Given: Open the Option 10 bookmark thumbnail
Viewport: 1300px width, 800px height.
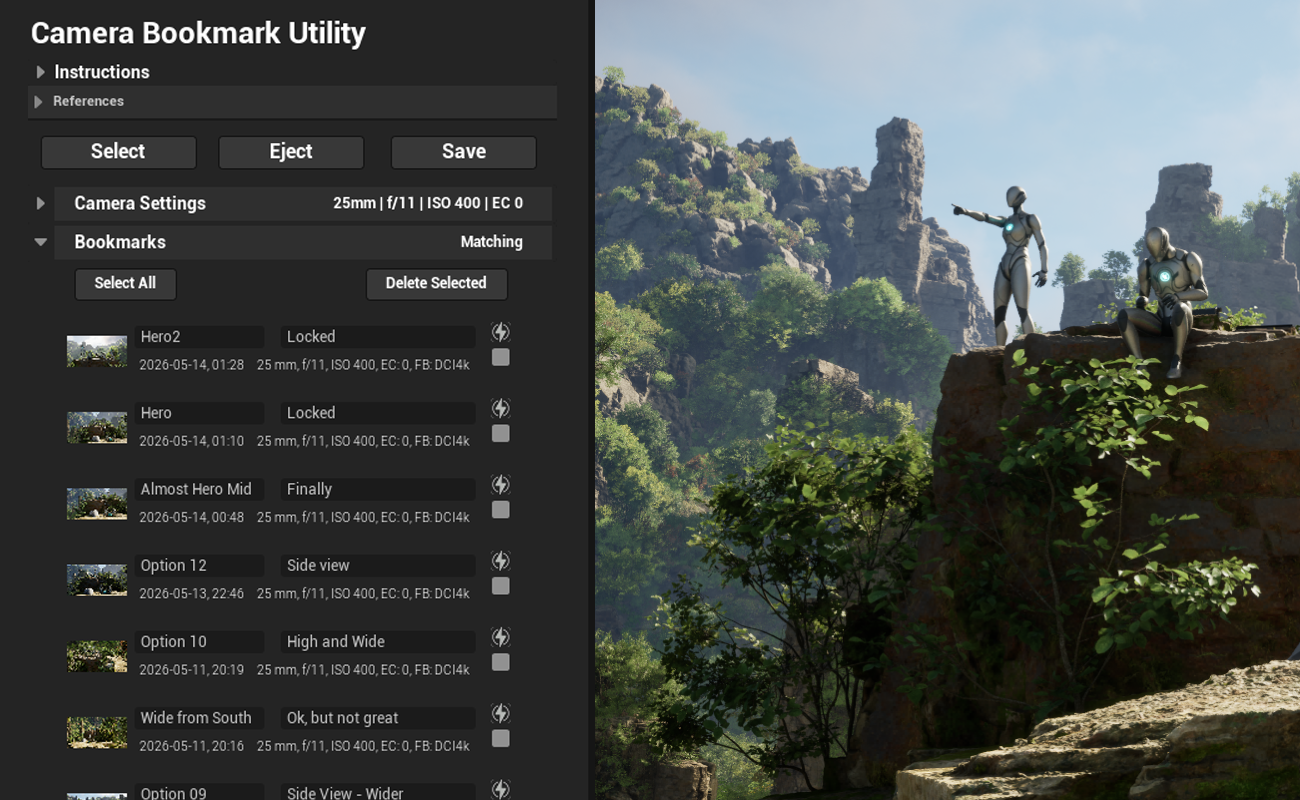Looking at the screenshot, I should pos(97,656).
